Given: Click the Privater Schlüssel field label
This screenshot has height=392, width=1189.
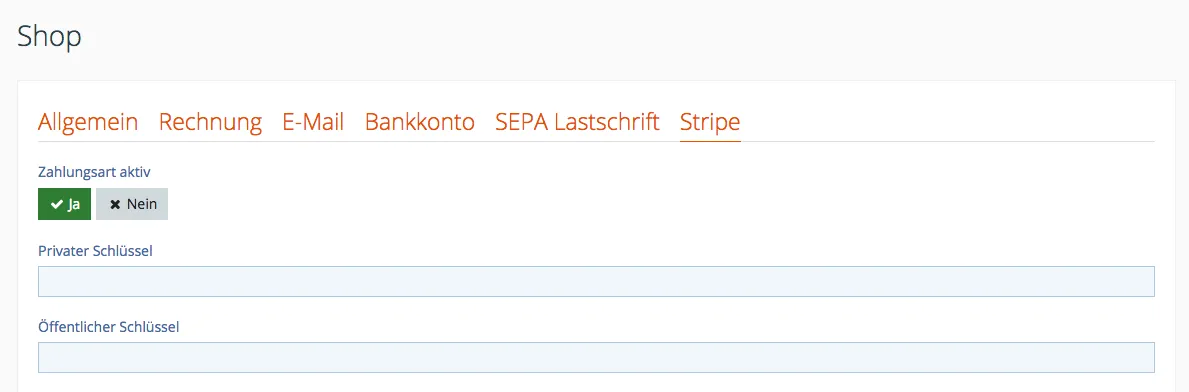Looking at the screenshot, I should point(96,251).
